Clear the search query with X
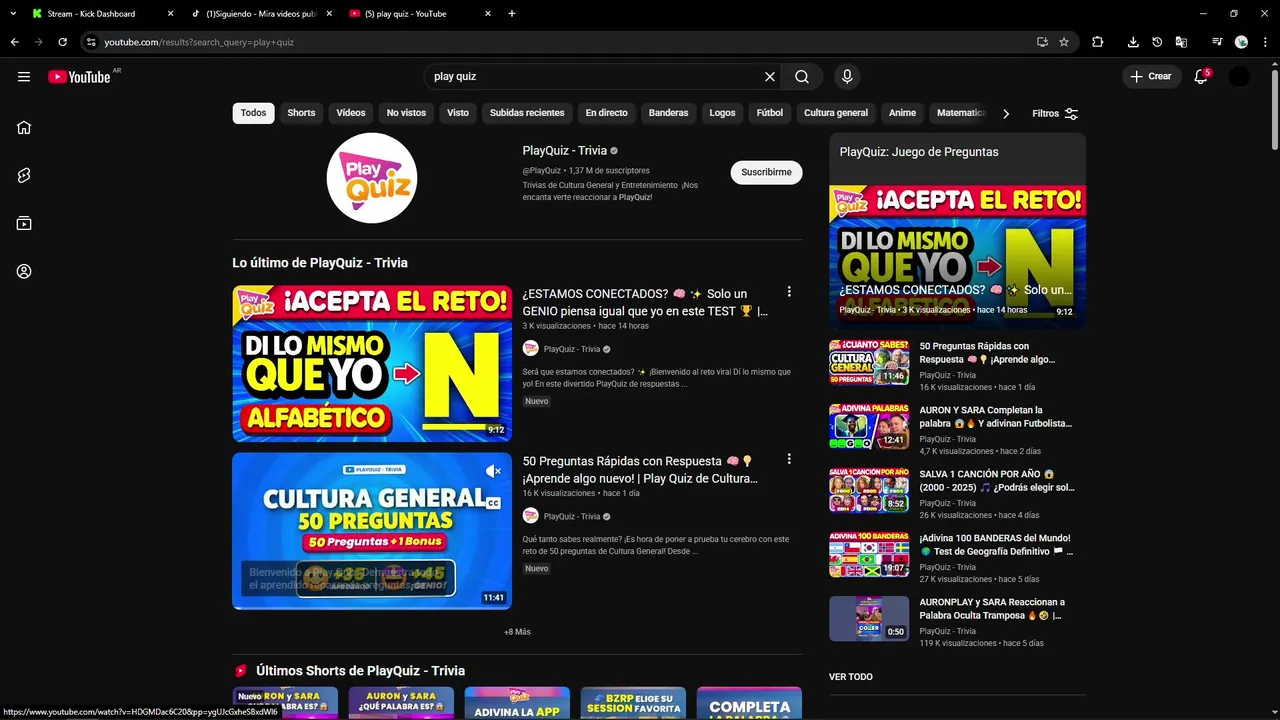This screenshot has width=1280, height=720. pos(770,77)
